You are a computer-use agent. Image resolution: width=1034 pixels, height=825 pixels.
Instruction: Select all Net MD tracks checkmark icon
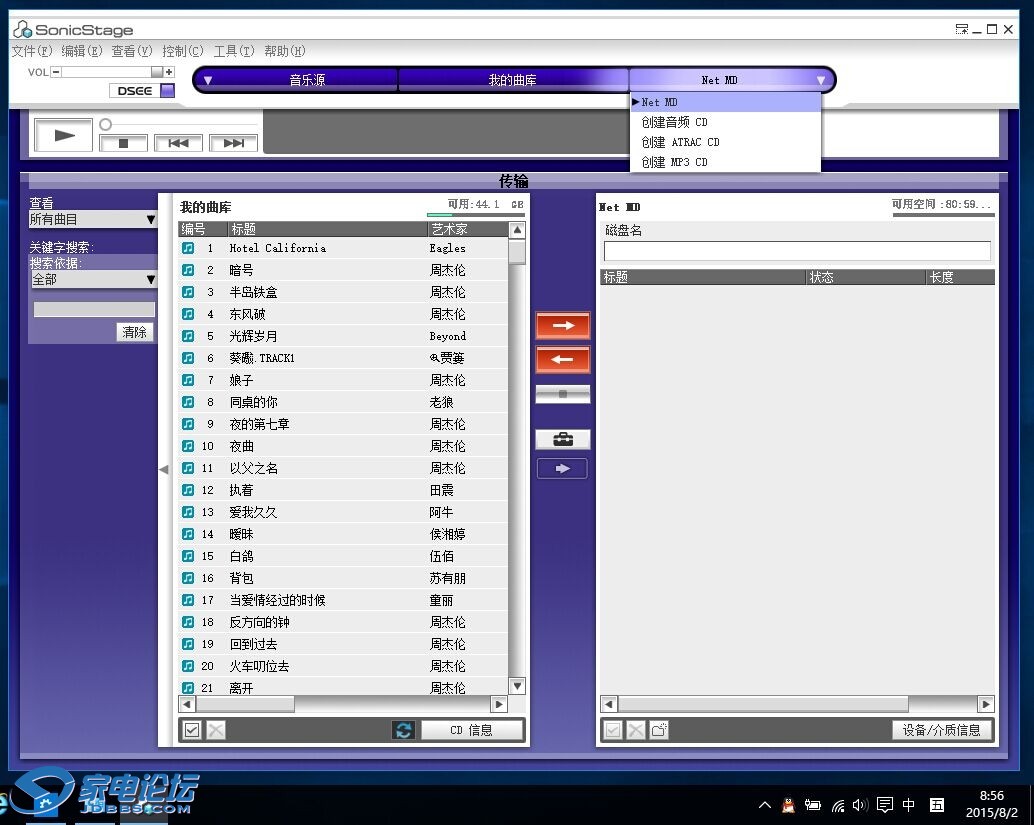[613, 730]
